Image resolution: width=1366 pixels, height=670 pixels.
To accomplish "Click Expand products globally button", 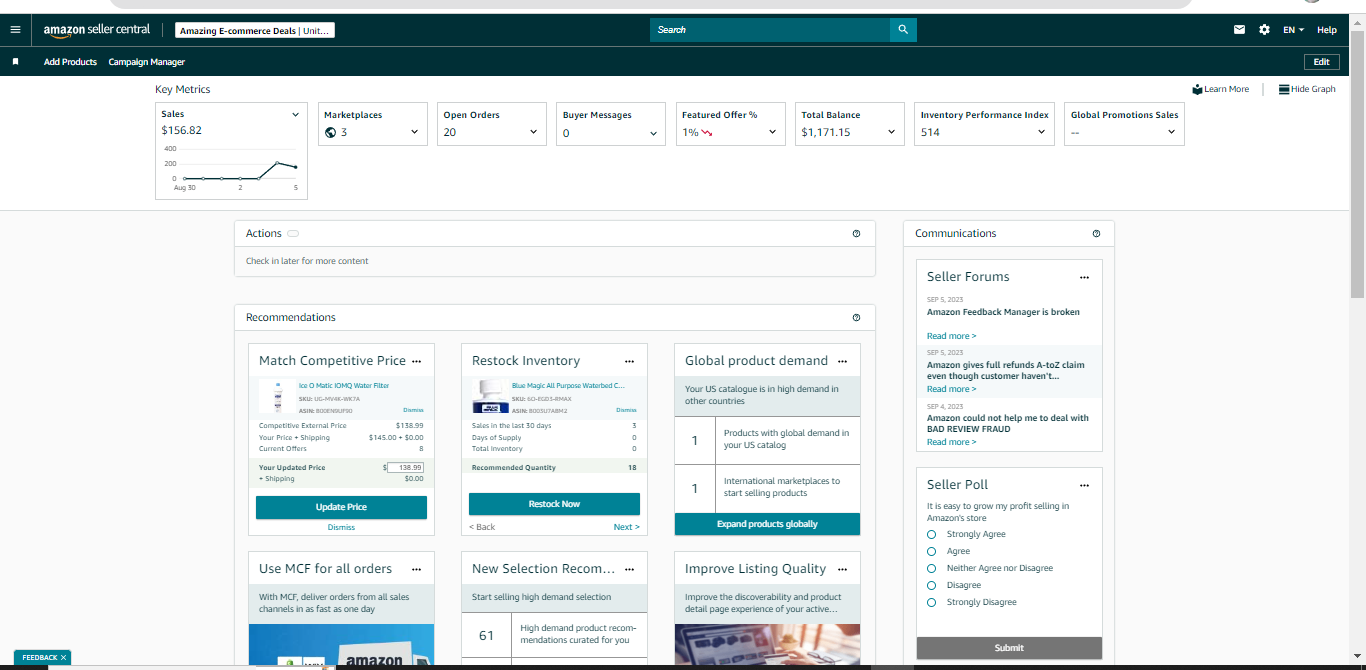I will (x=767, y=524).
